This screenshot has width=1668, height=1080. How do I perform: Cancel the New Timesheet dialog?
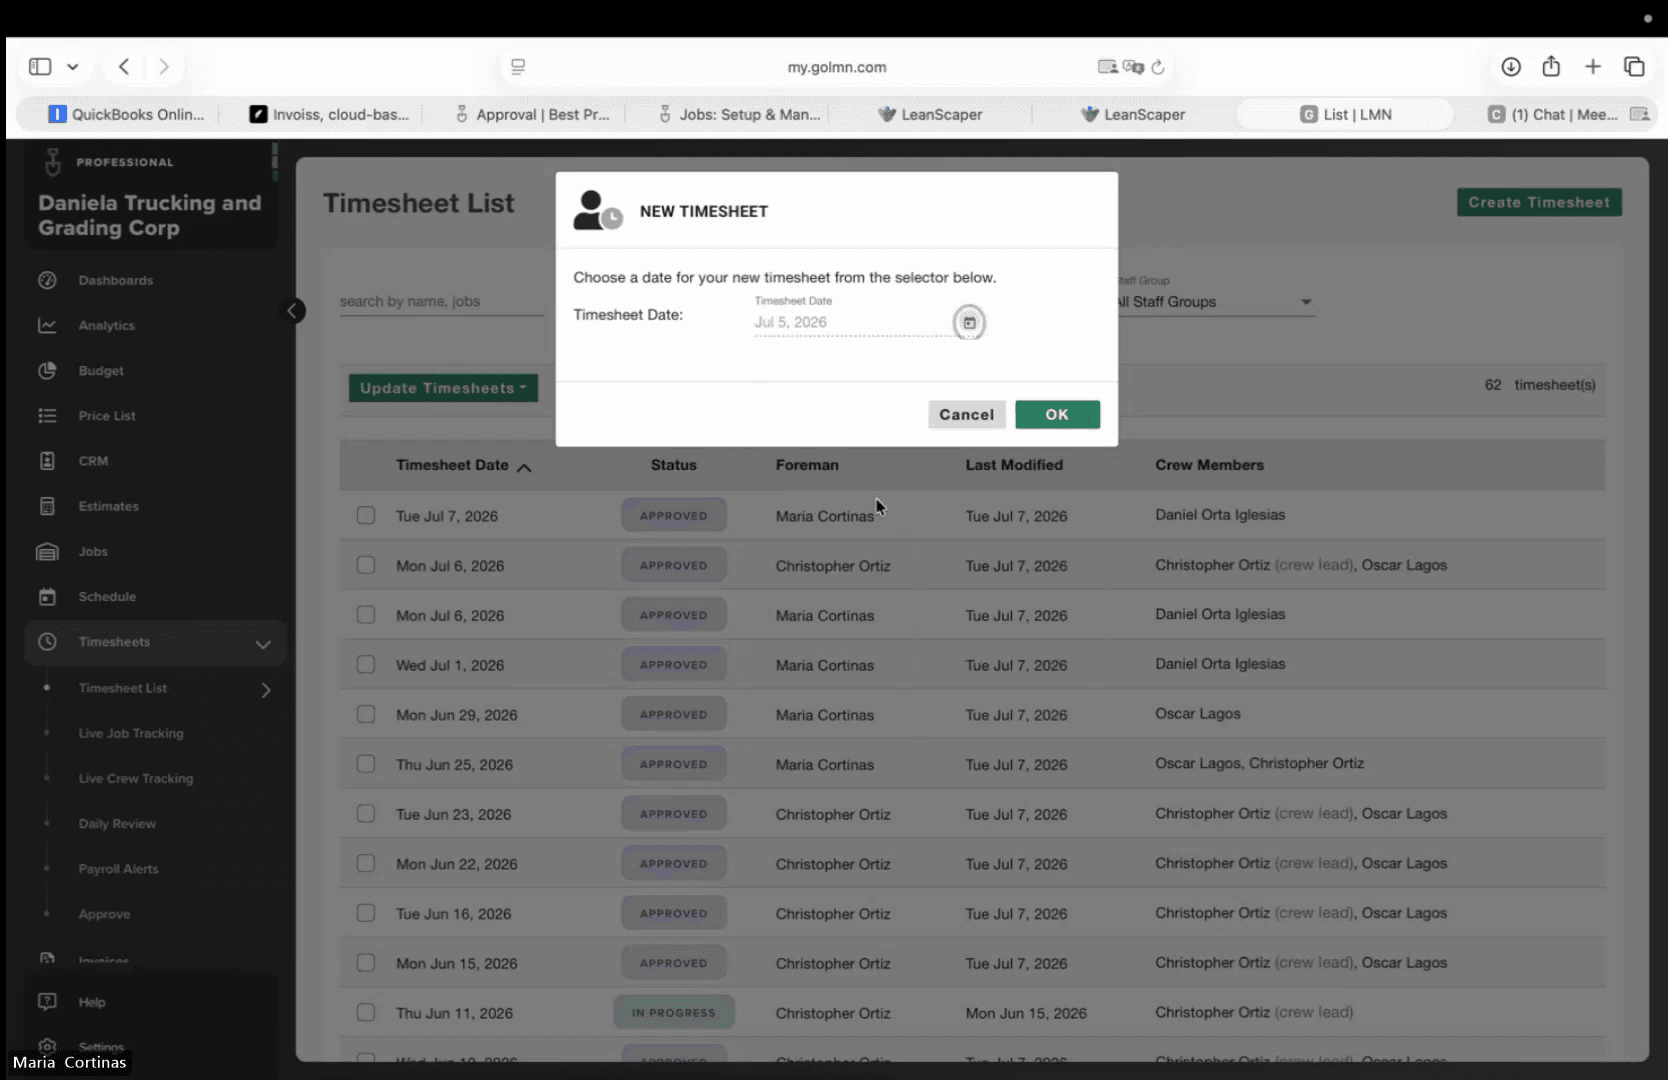pyautogui.click(x=966, y=414)
